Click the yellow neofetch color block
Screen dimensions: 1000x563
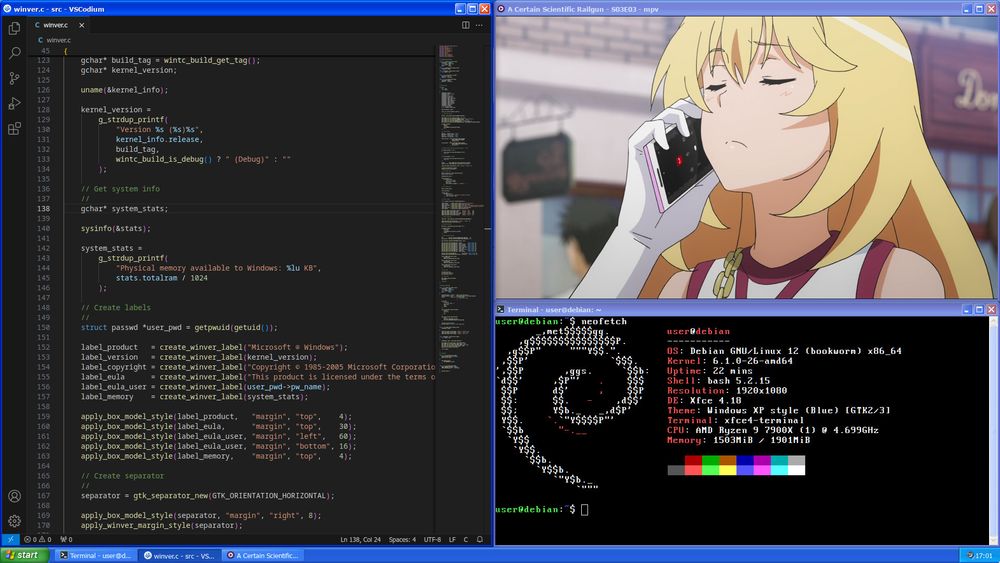728,470
